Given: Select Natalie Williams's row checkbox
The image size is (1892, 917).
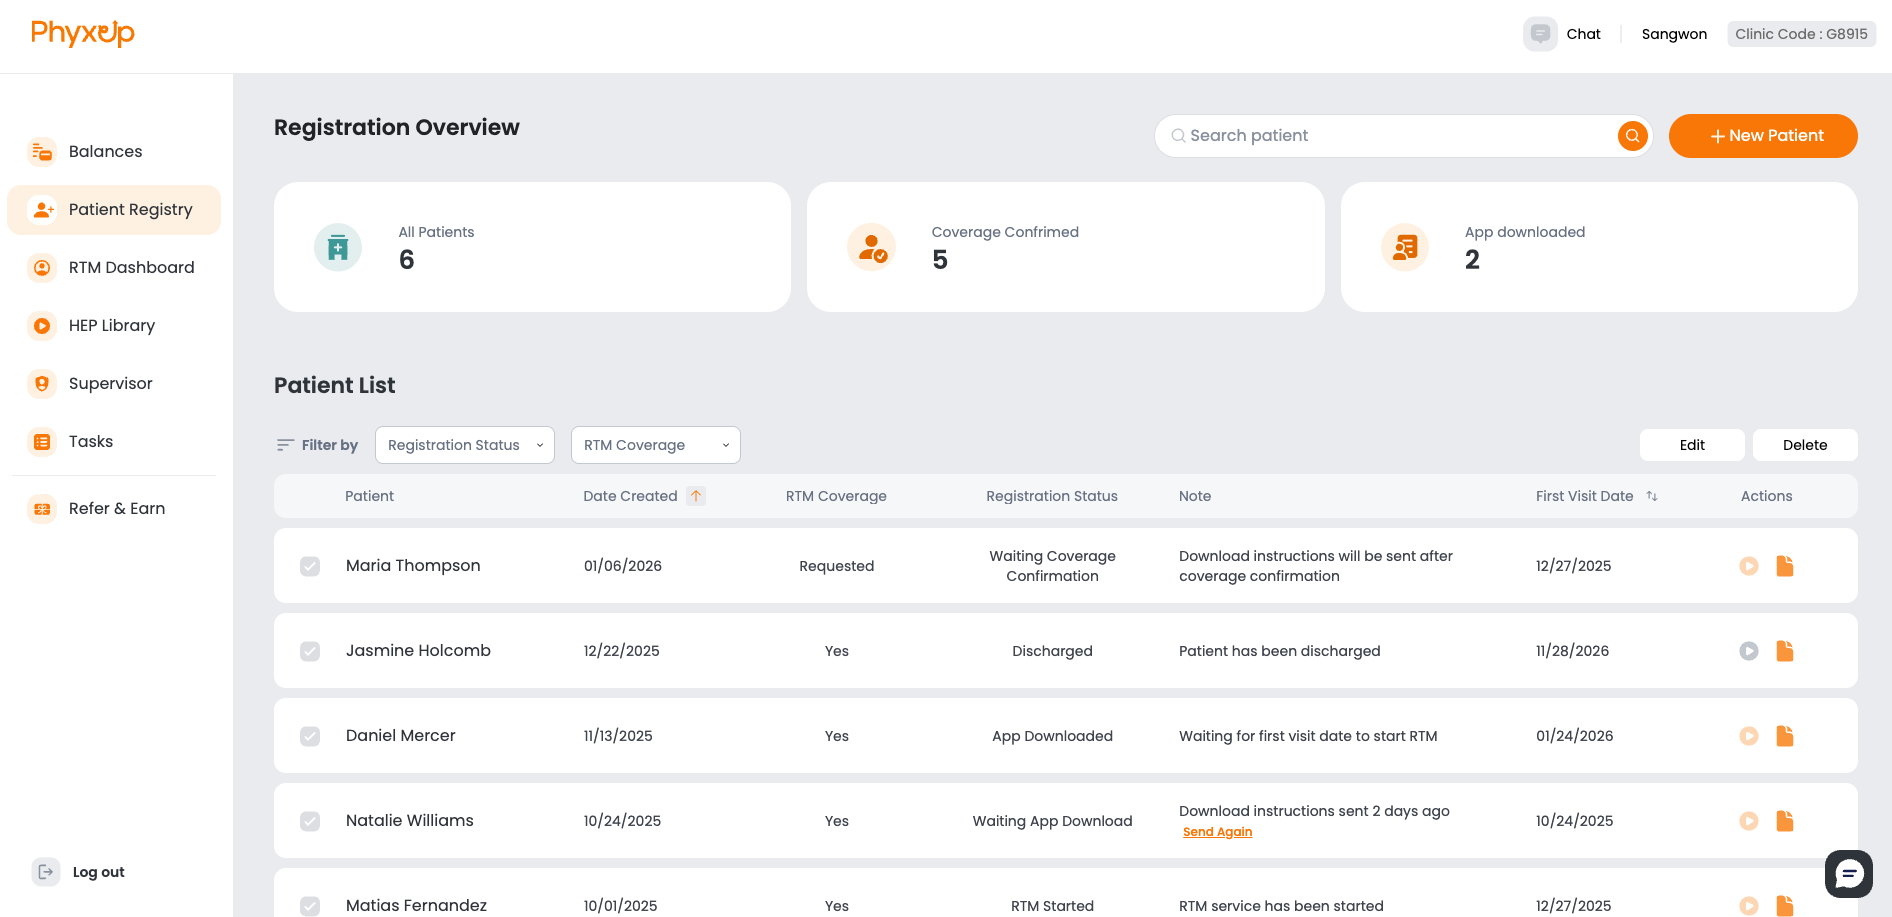Looking at the screenshot, I should (x=310, y=821).
